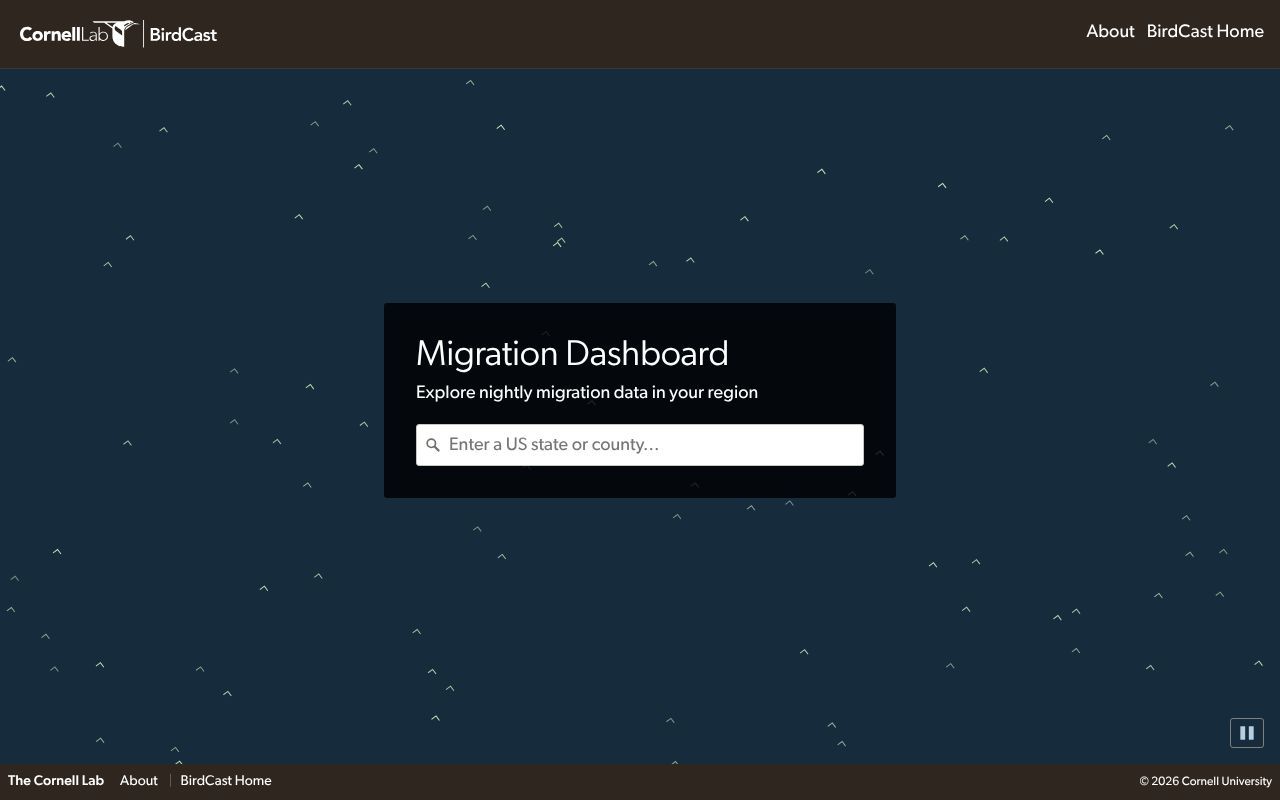Click the Cornell Lab logo in header
This screenshot has width=1280, height=800.
[x=78, y=33]
